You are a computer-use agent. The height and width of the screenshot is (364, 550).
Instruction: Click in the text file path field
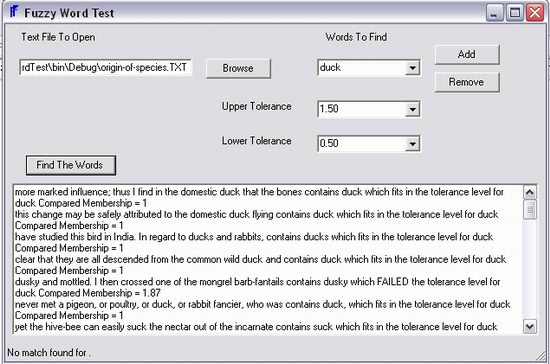(105, 67)
